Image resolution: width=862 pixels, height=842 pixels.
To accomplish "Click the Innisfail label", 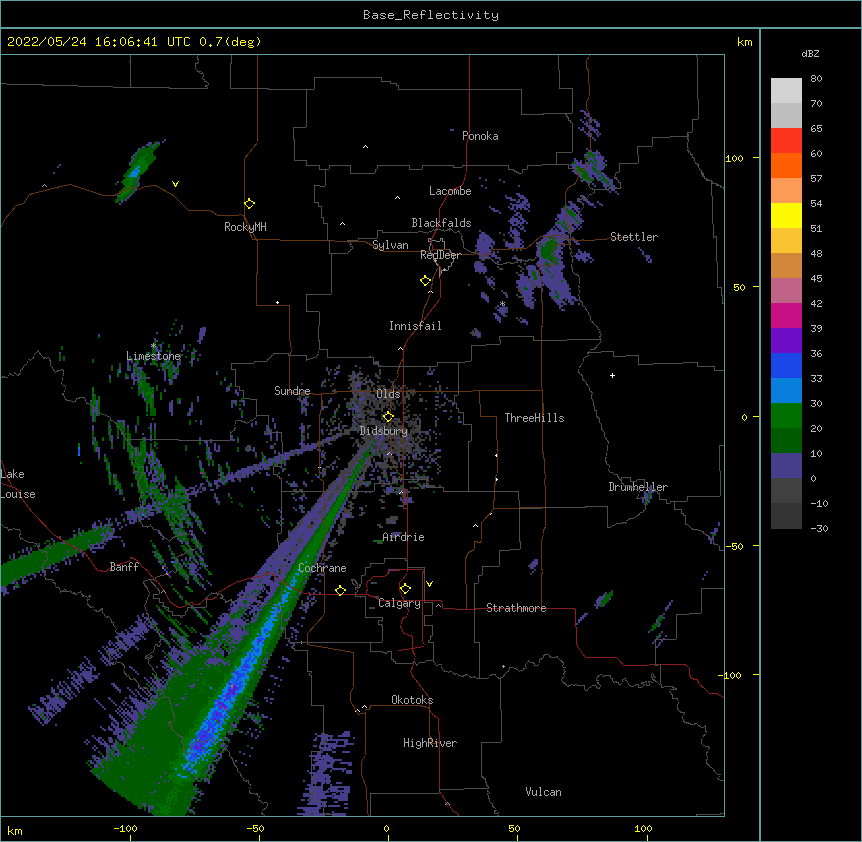I will pos(415,326).
